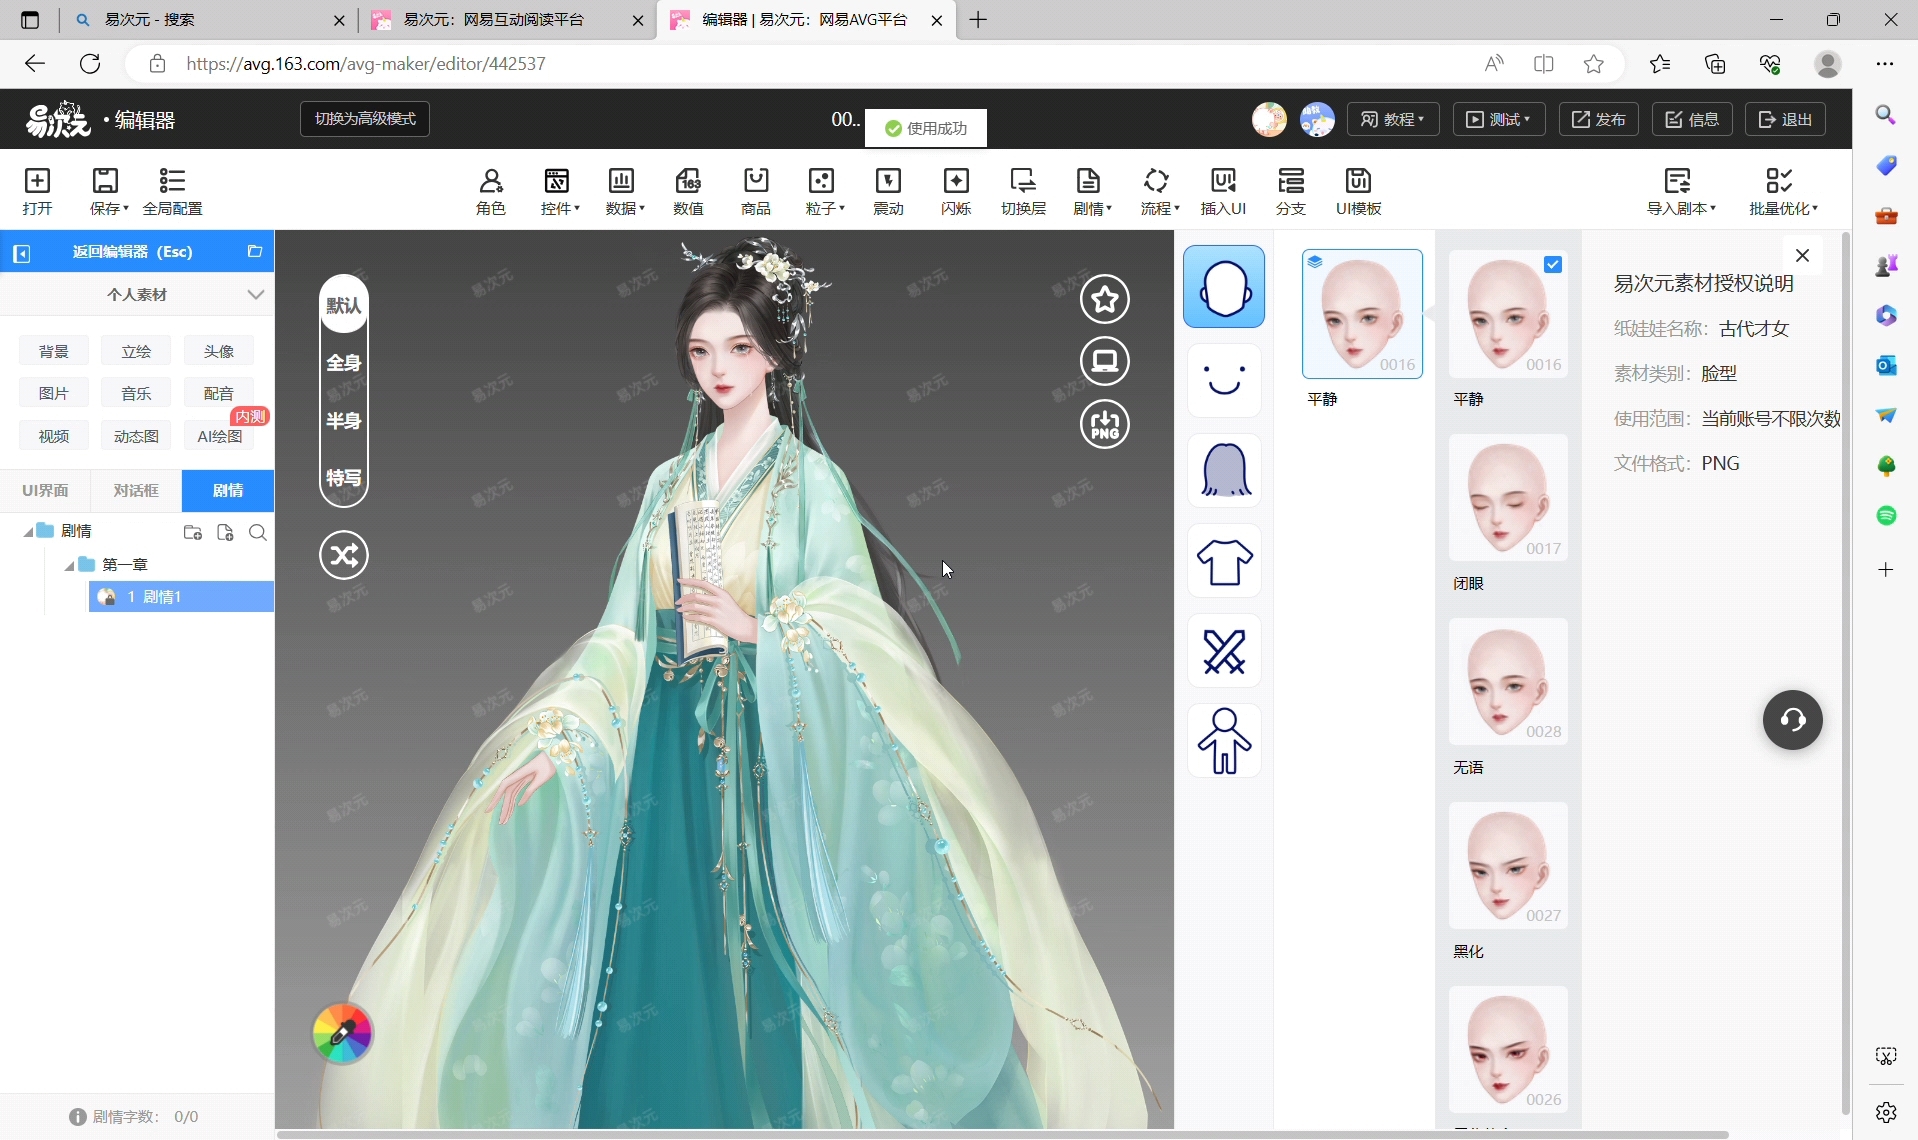Collapse the left panel toggle icon
The height and width of the screenshot is (1140, 1918).
[x=22, y=253]
